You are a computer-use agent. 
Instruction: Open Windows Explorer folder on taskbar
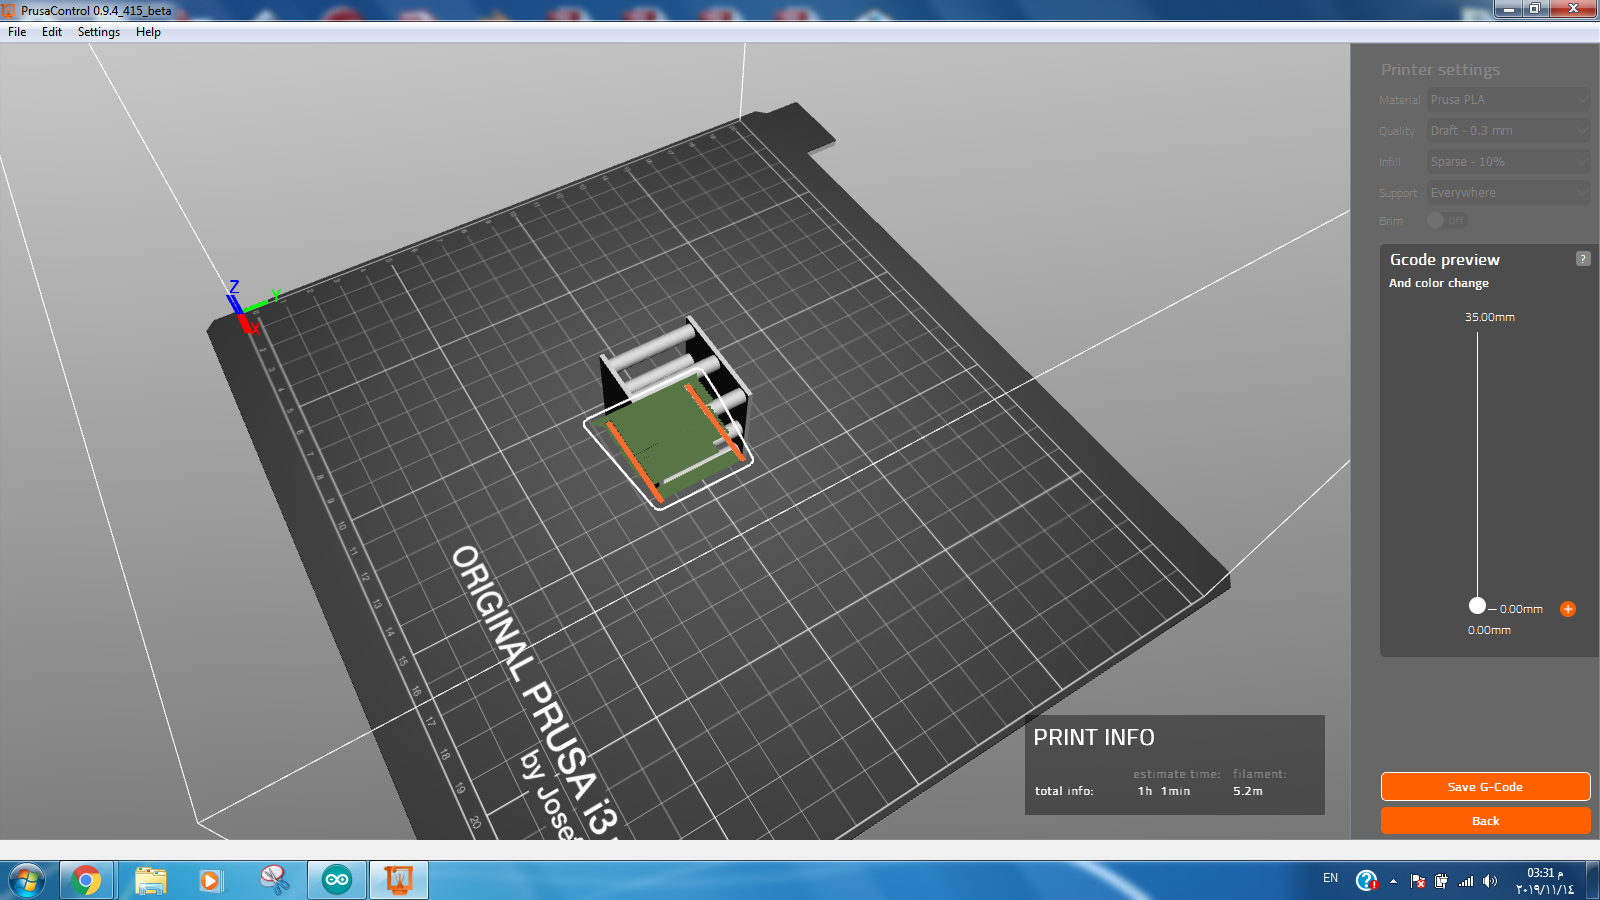click(x=150, y=881)
